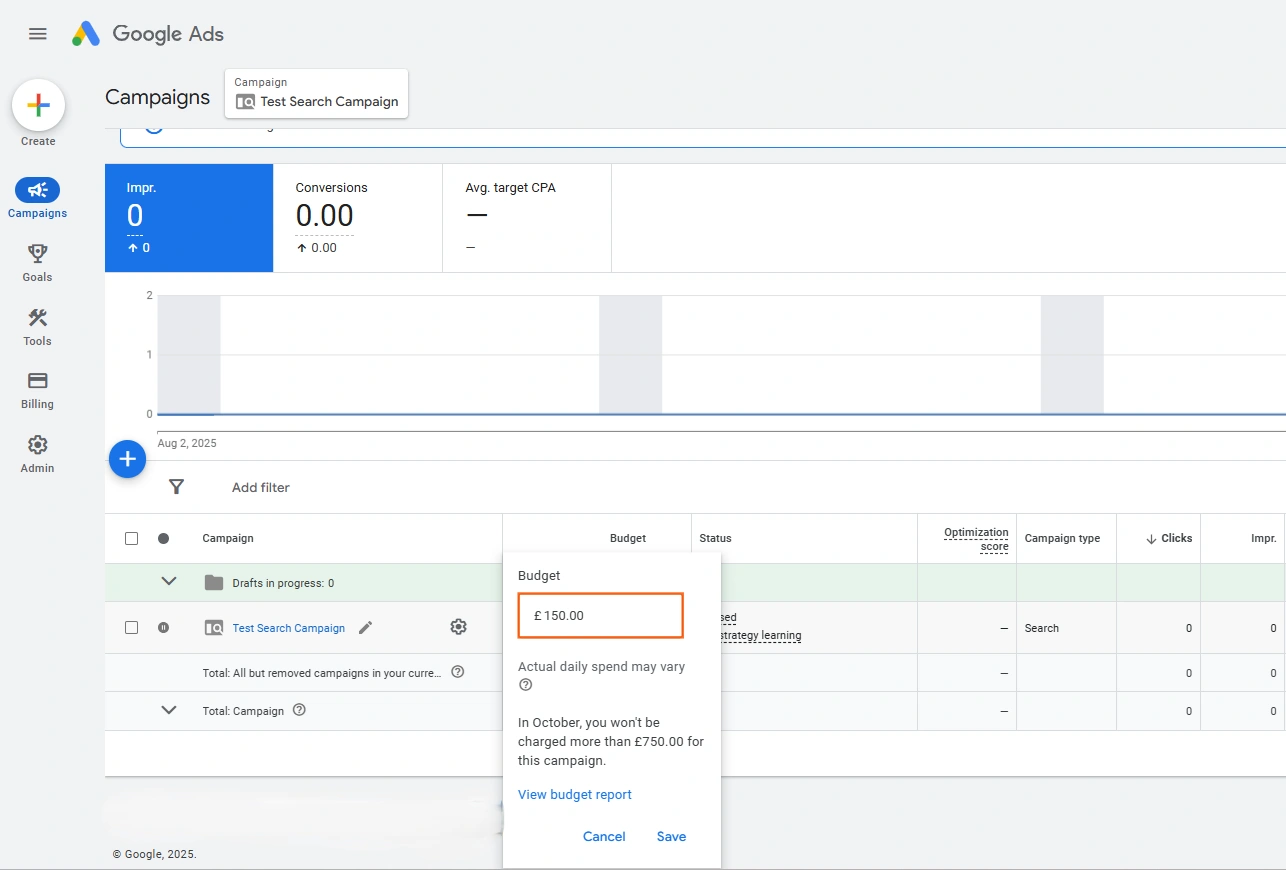
Task: Sort by the Status column header
Action: tap(716, 538)
